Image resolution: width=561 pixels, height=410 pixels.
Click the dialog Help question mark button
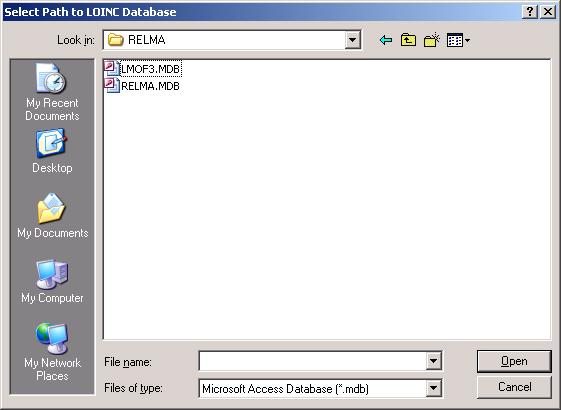point(530,12)
